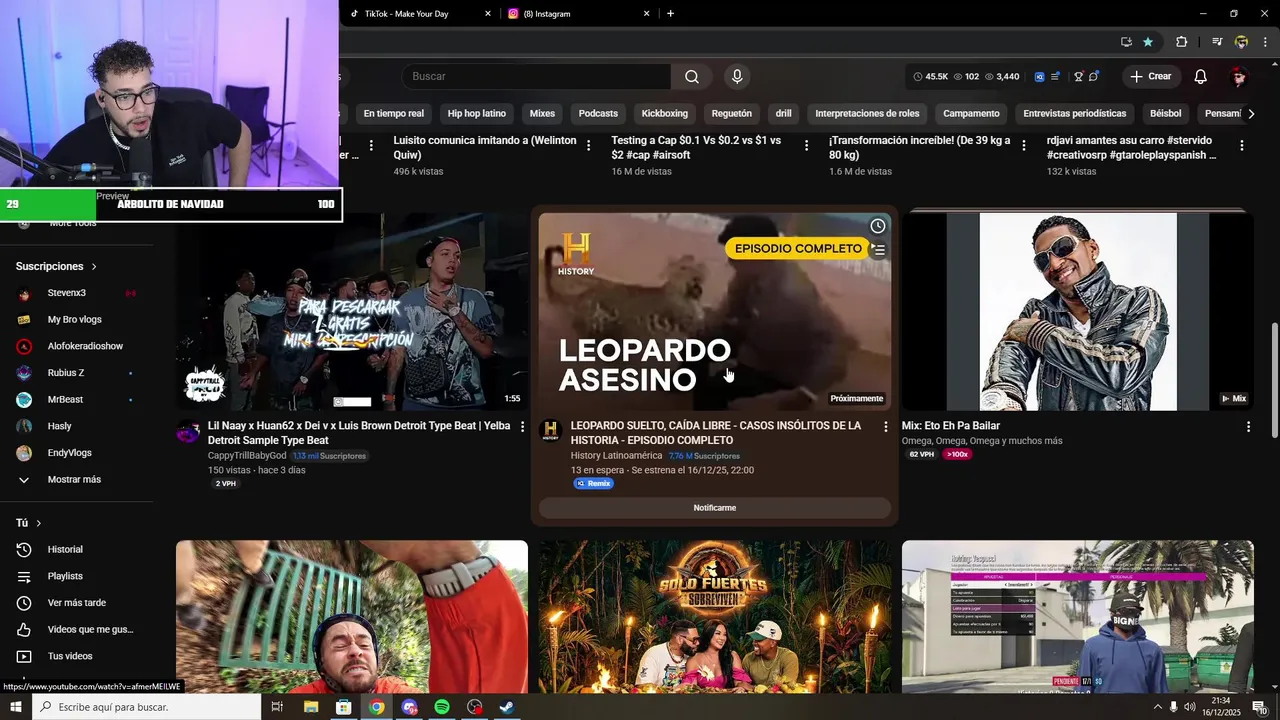Viewport: 1280px width, 720px height.
Task: Open the Leopardo Asesino video thumbnail
Action: point(715,311)
